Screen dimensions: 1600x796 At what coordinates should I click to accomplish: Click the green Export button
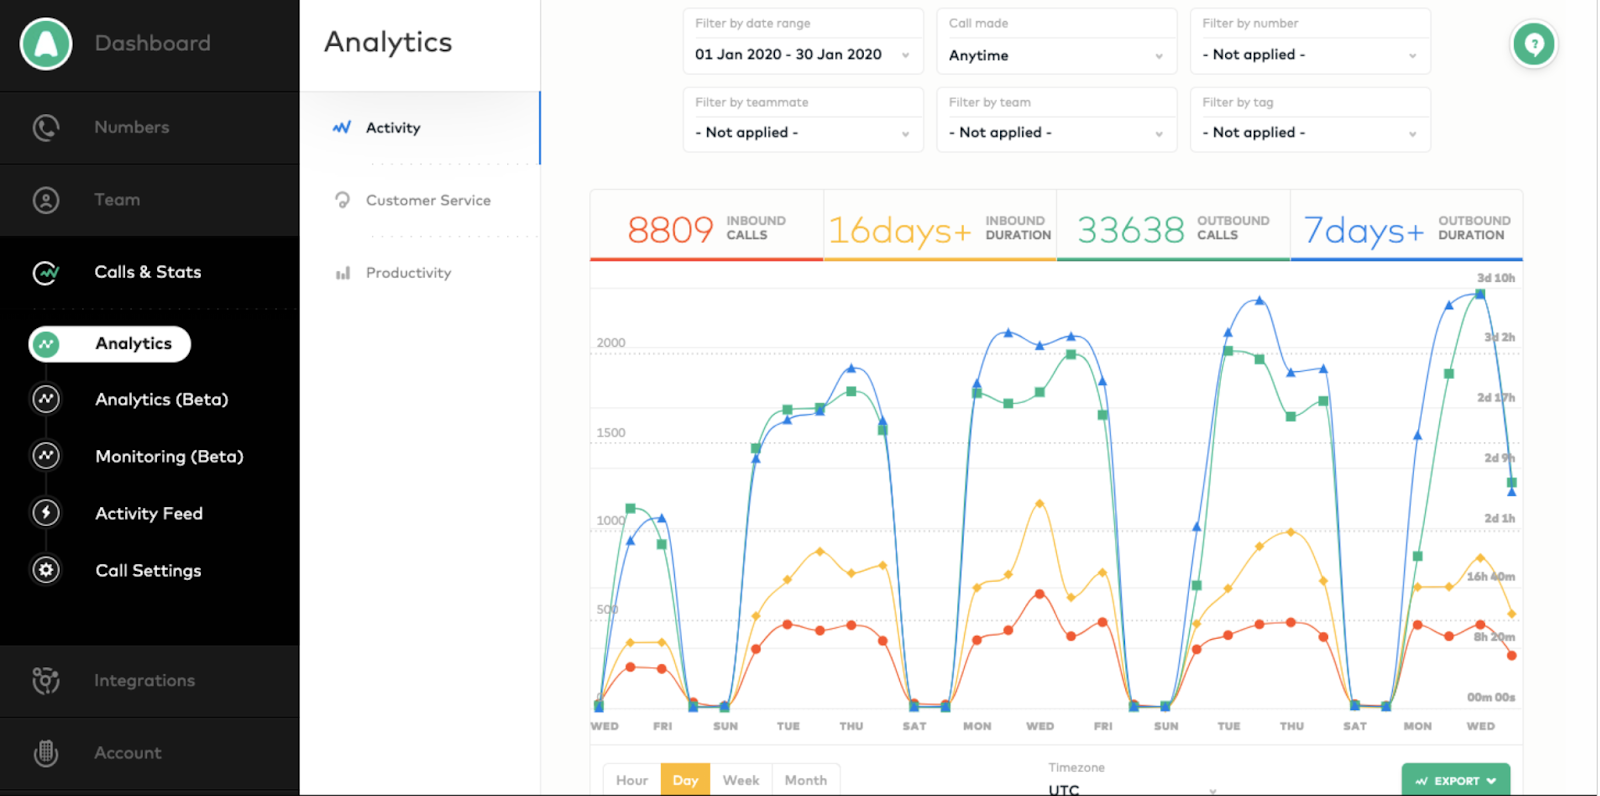pos(1456,780)
